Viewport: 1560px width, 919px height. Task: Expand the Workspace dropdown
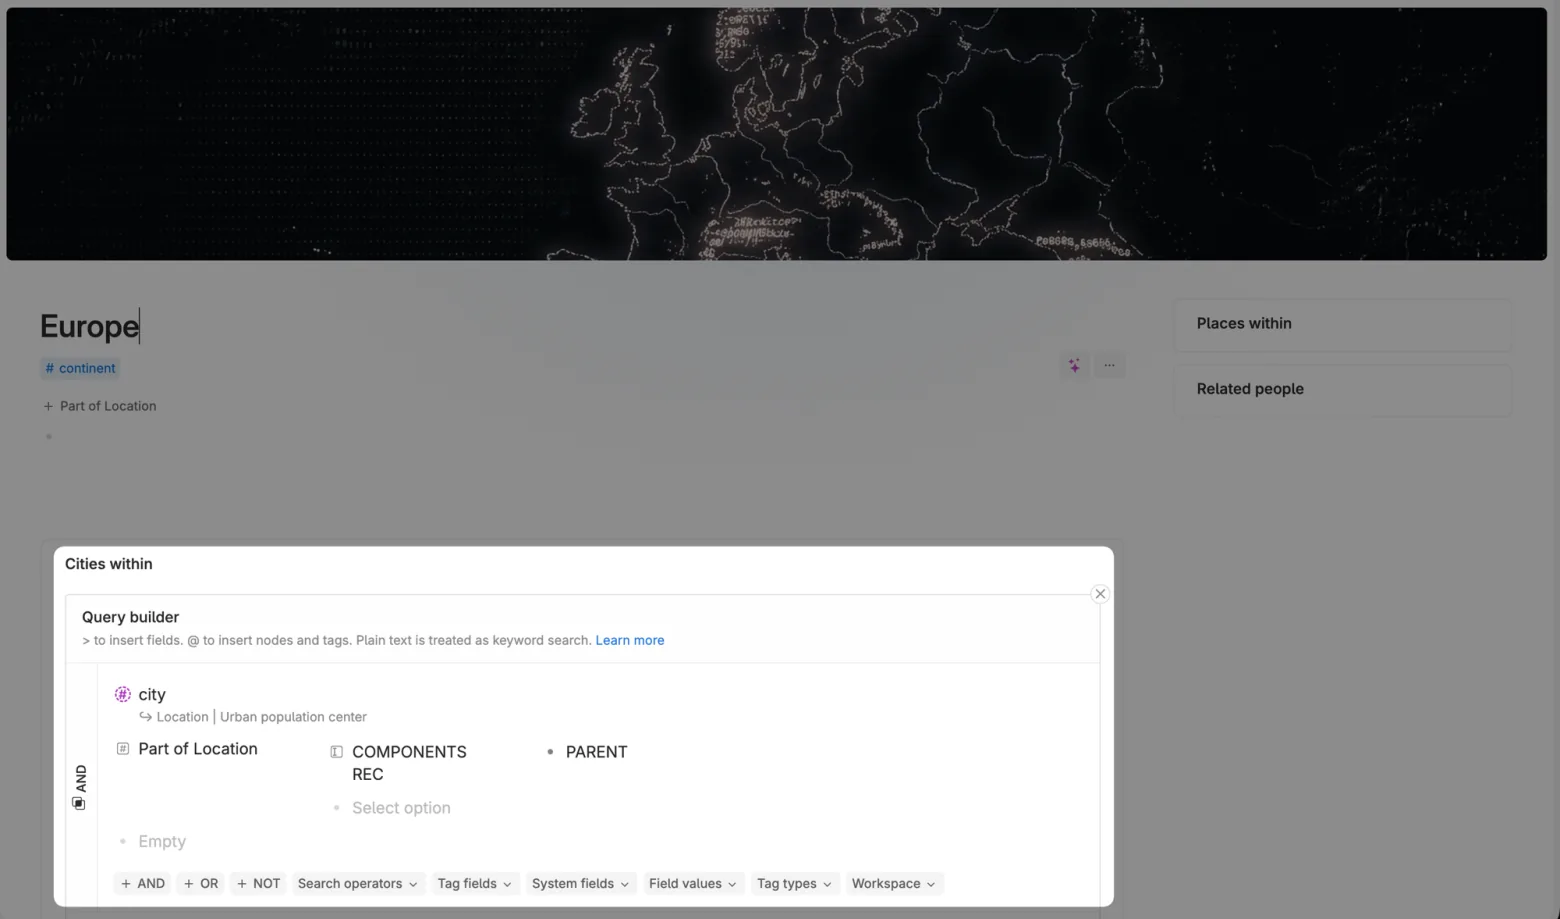pos(894,884)
